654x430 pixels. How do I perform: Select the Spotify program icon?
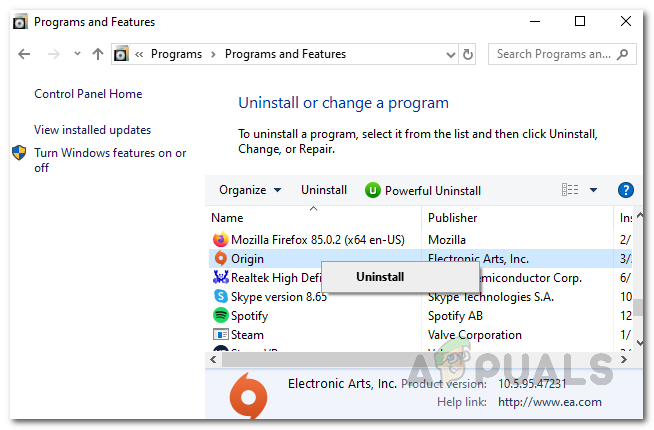[x=221, y=315]
